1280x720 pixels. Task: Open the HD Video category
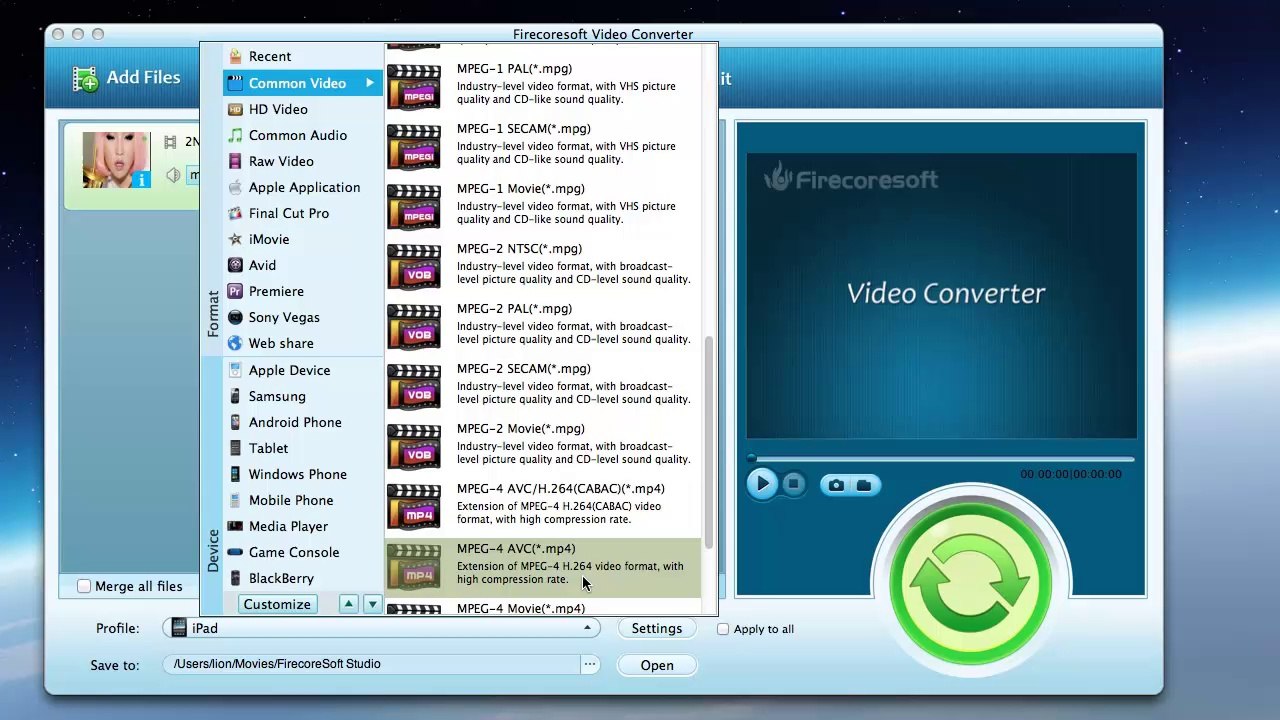tap(302, 109)
